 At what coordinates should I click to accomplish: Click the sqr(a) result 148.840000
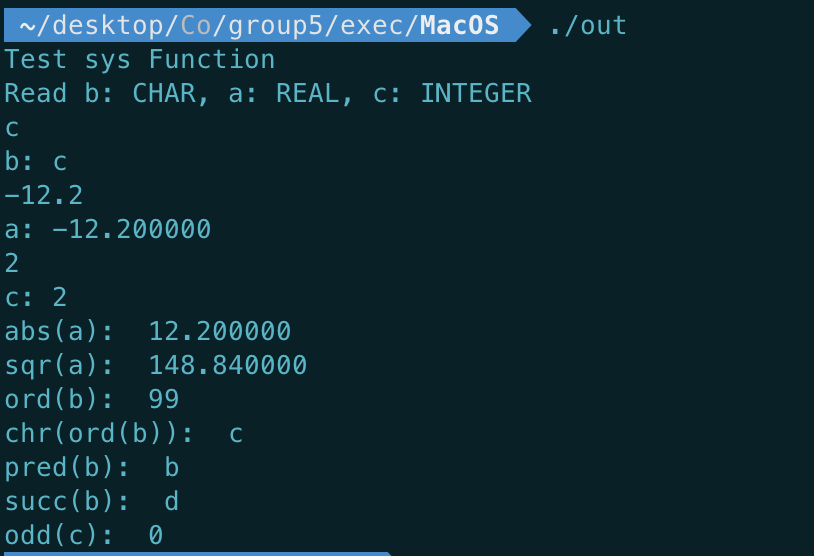[228, 365]
